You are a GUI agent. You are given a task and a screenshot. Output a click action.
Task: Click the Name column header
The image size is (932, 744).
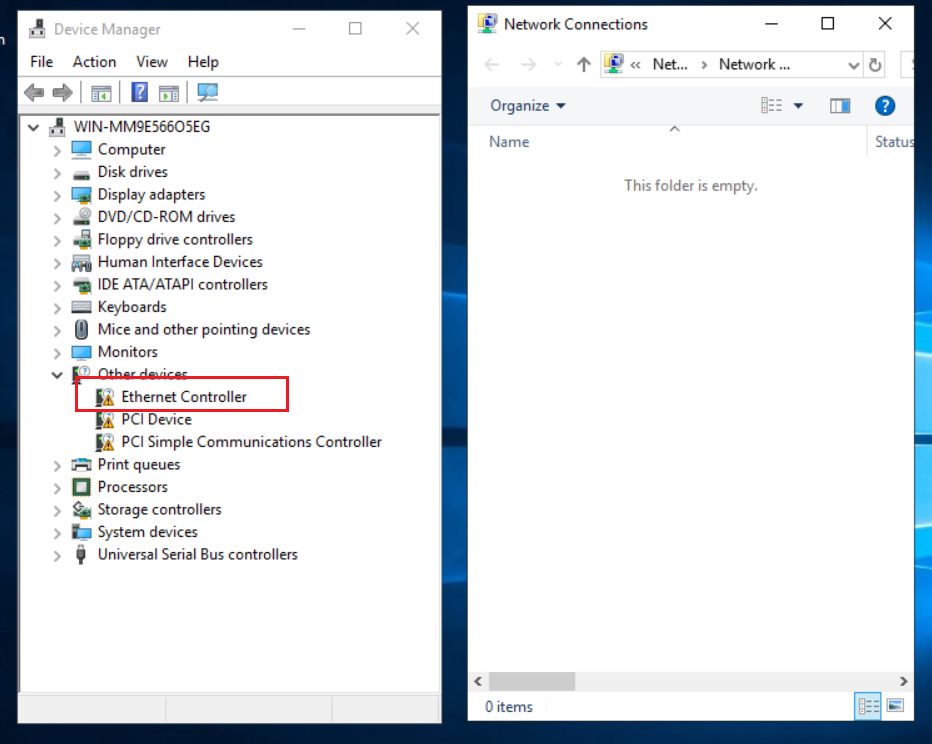509,142
